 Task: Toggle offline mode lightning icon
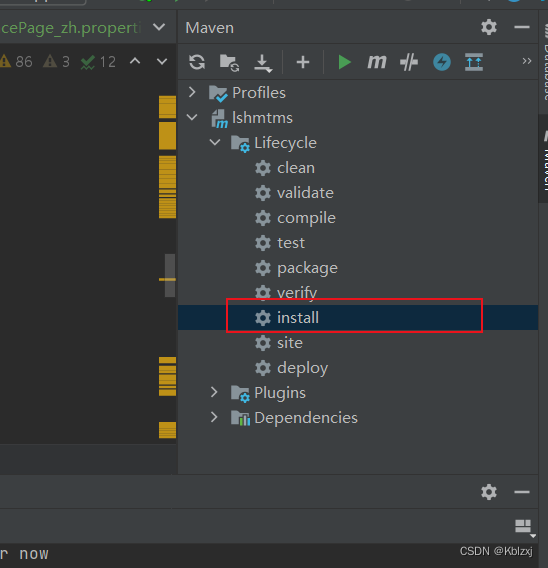tap(442, 62)
